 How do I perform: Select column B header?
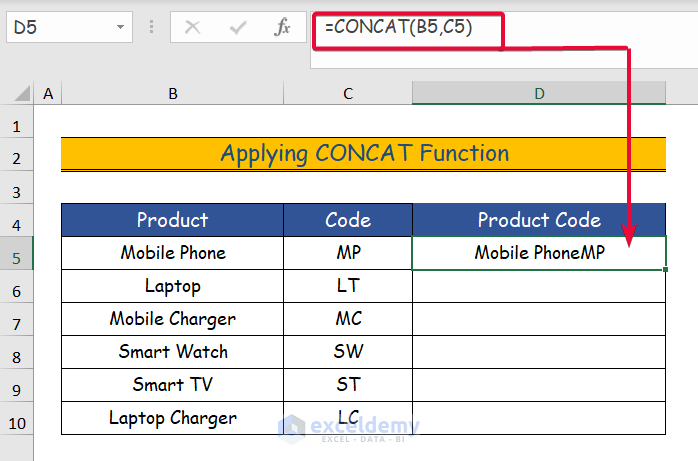pos(172,94)
